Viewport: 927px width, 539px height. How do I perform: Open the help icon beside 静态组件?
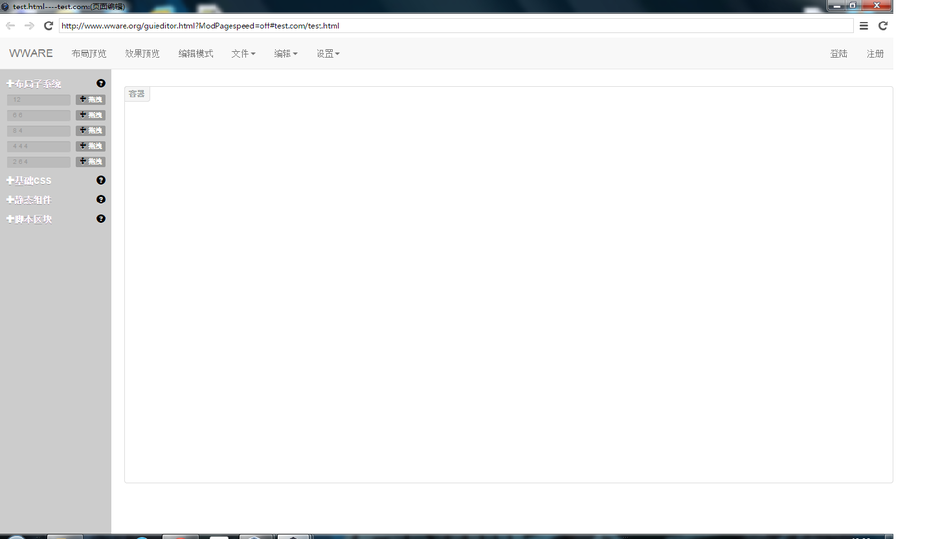[101, 200]
